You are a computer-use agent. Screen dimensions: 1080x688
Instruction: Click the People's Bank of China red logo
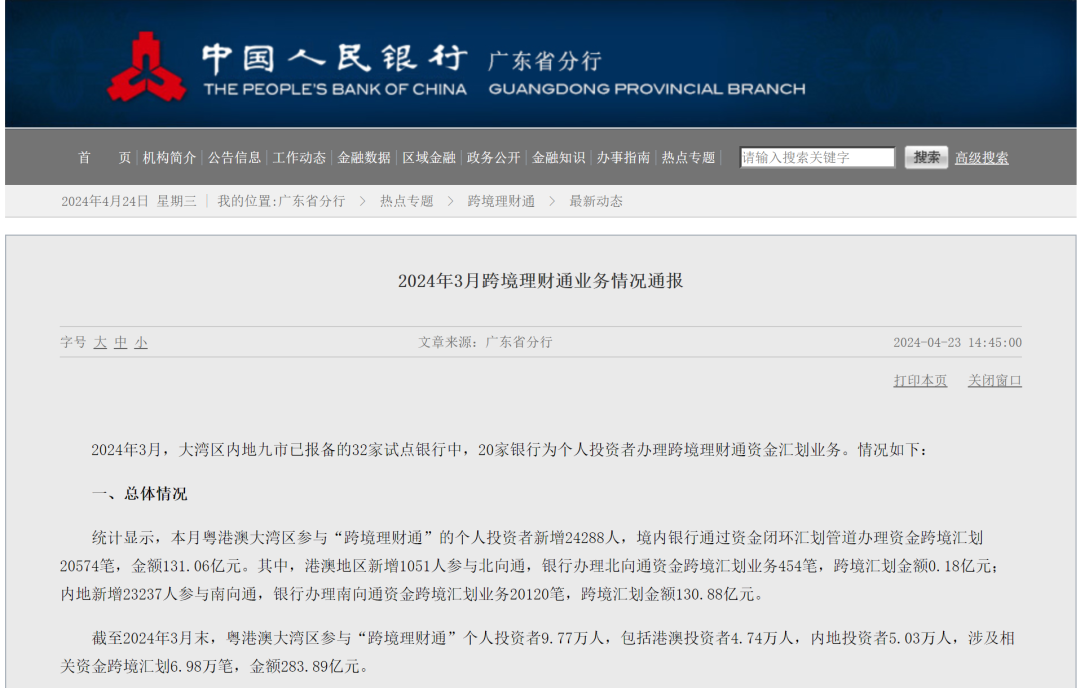click(x=147, y=67)
